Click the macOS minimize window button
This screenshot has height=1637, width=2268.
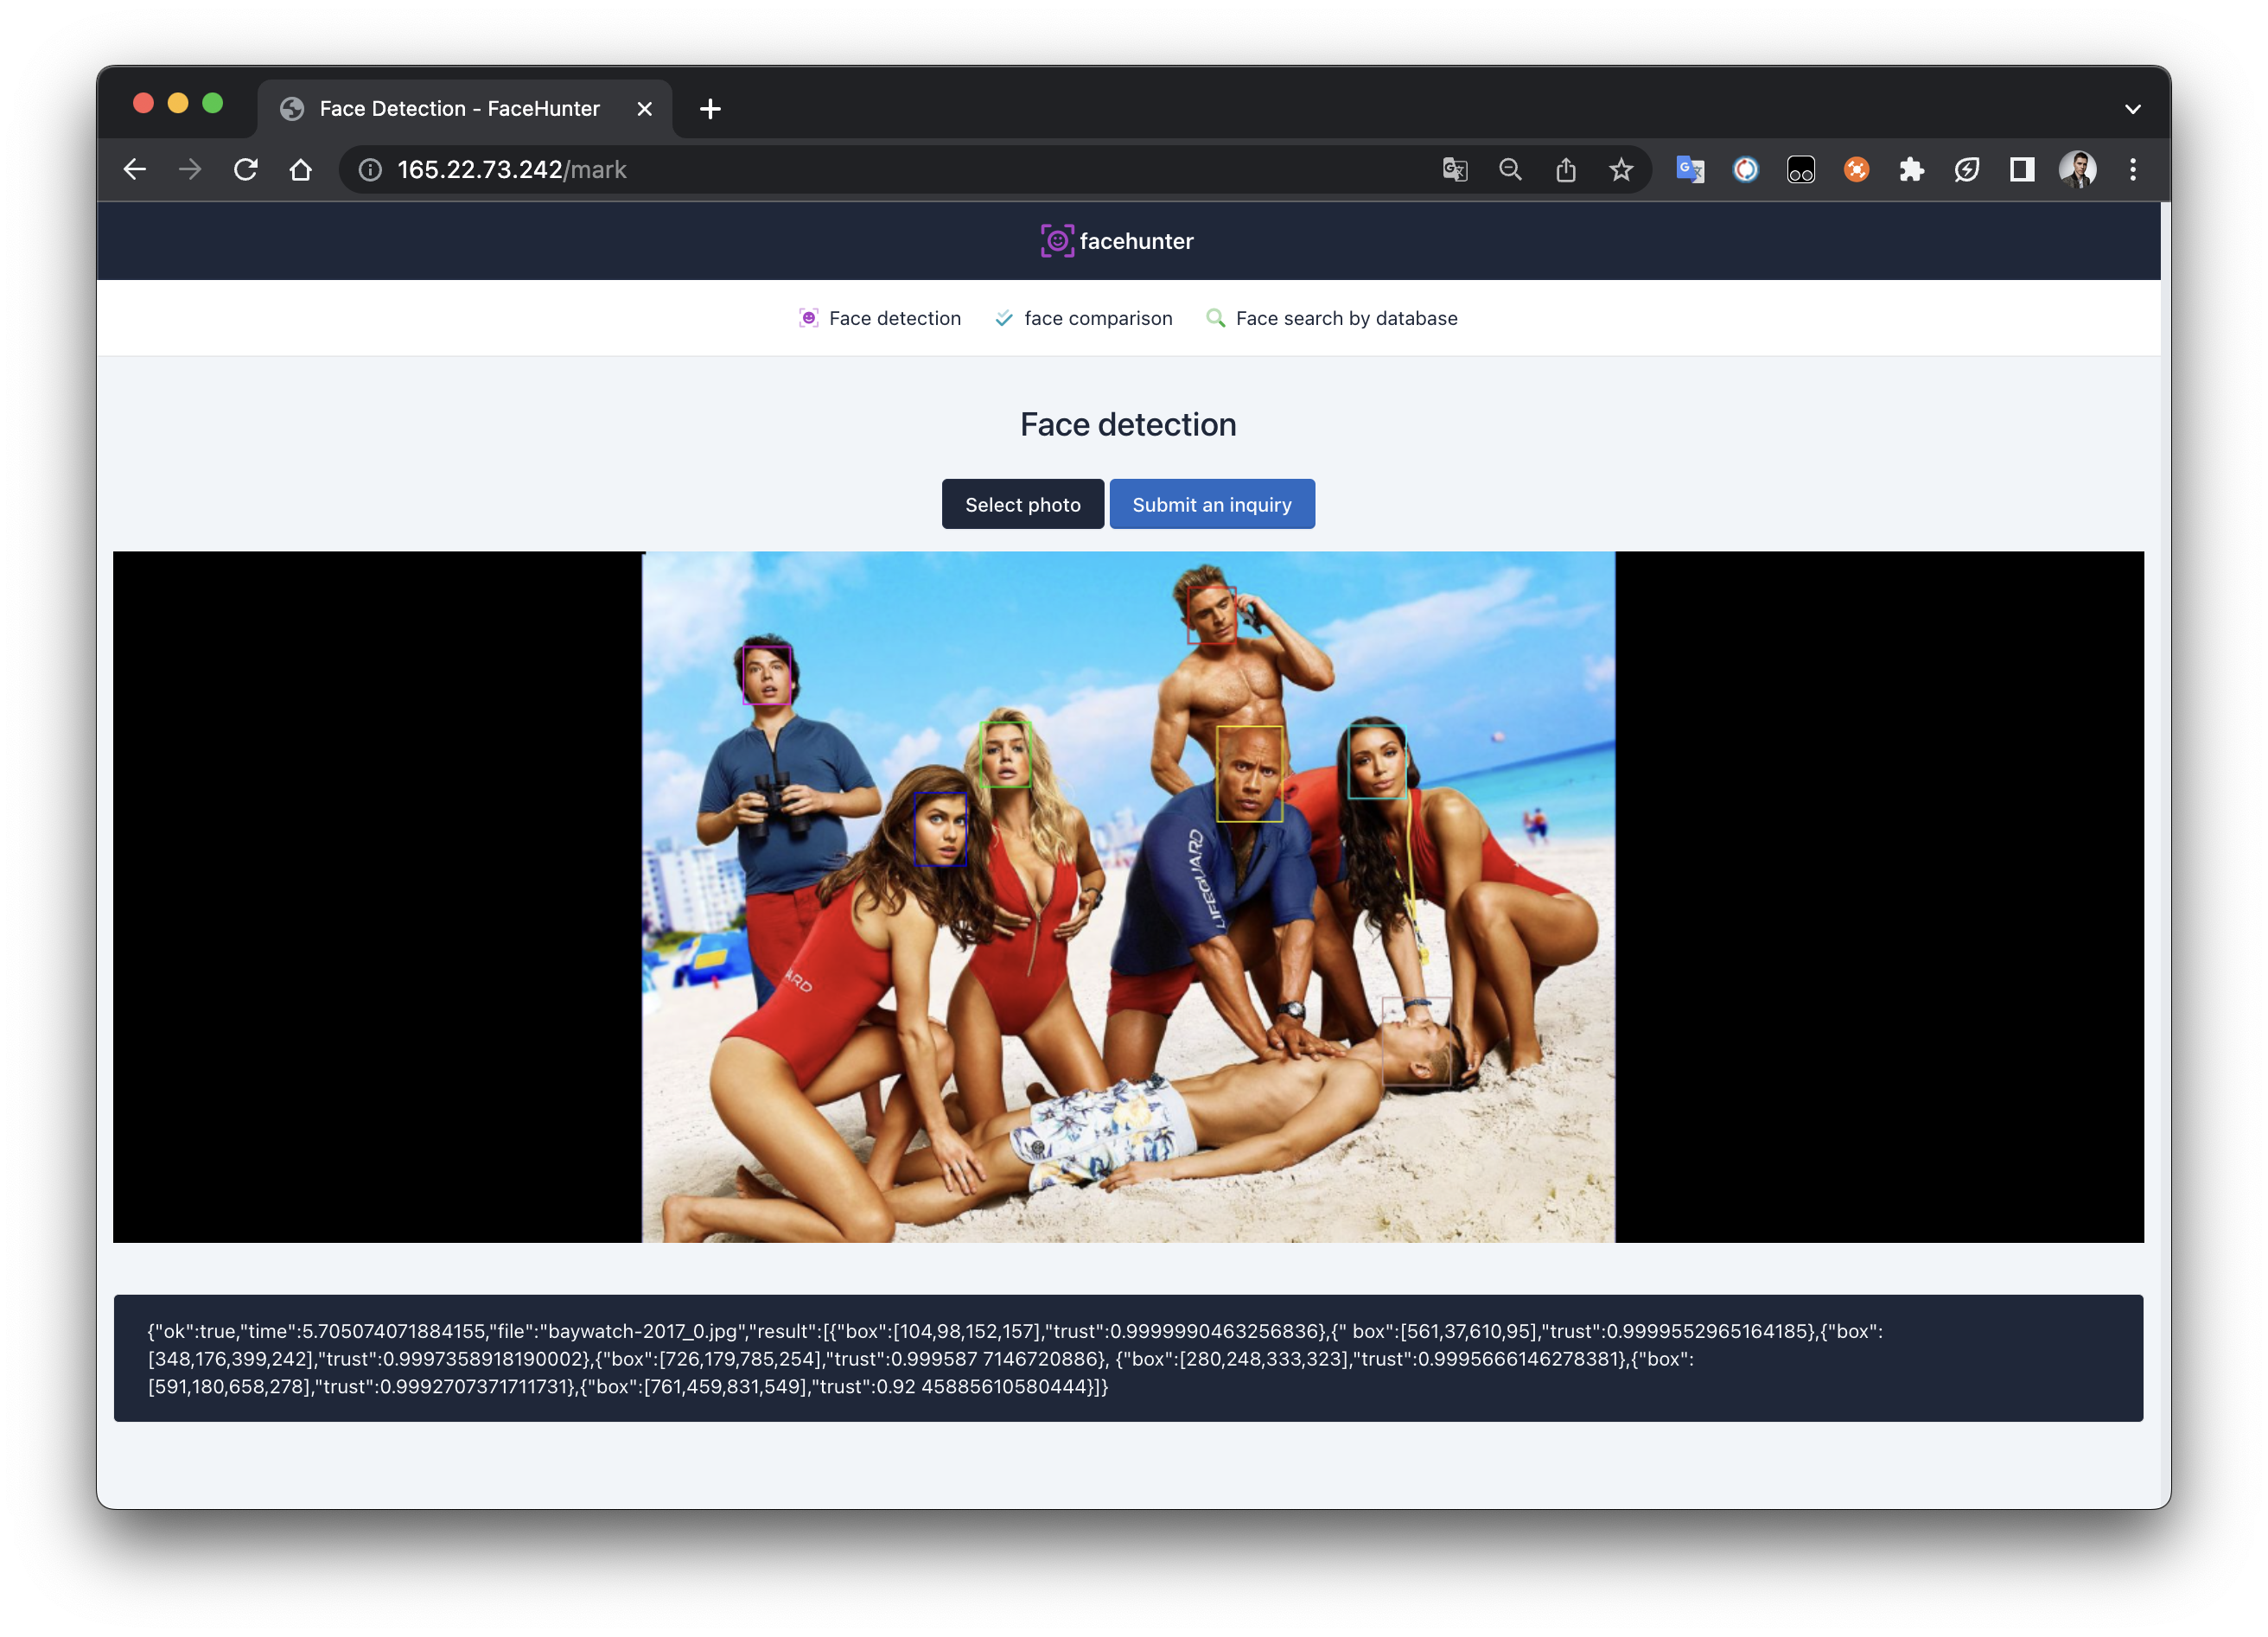click(178, 103)
